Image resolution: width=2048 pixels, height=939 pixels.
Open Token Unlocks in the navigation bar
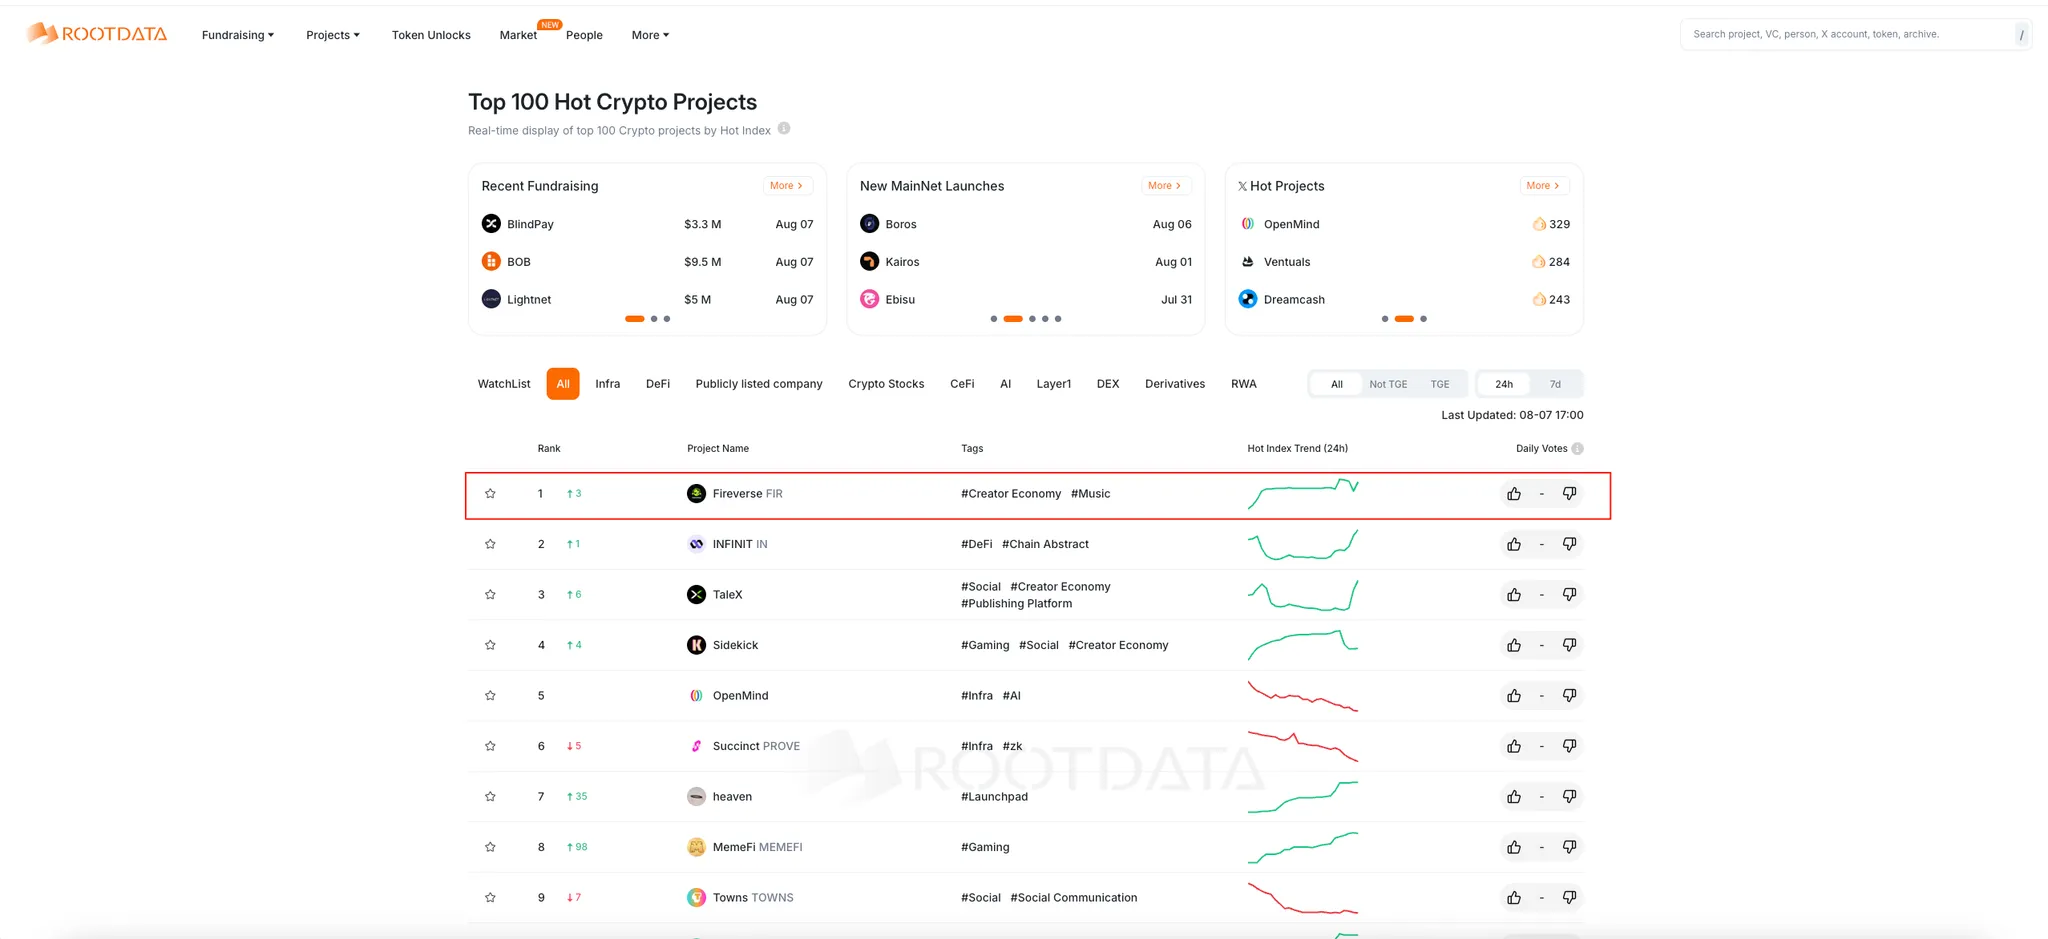pyautogui.click(x=431, y=35)
